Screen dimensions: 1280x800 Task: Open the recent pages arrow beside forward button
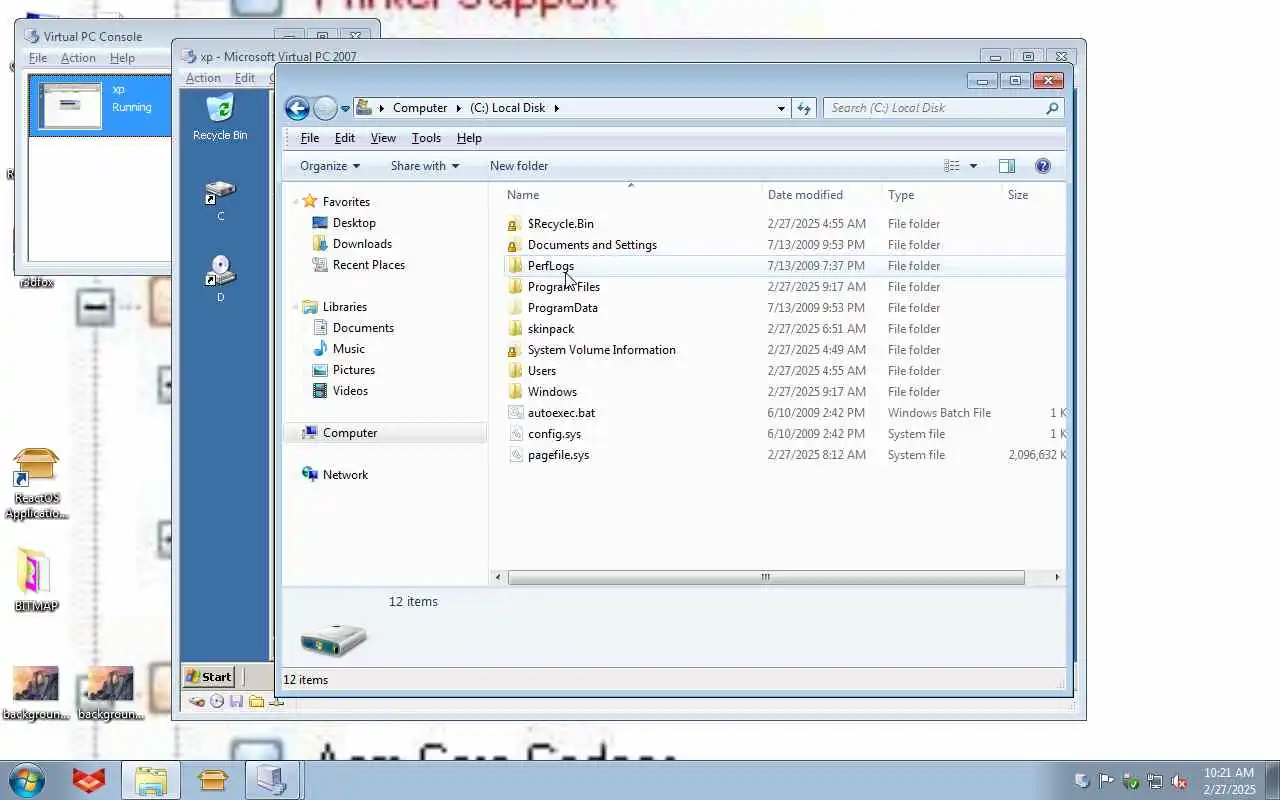point(345,108)
